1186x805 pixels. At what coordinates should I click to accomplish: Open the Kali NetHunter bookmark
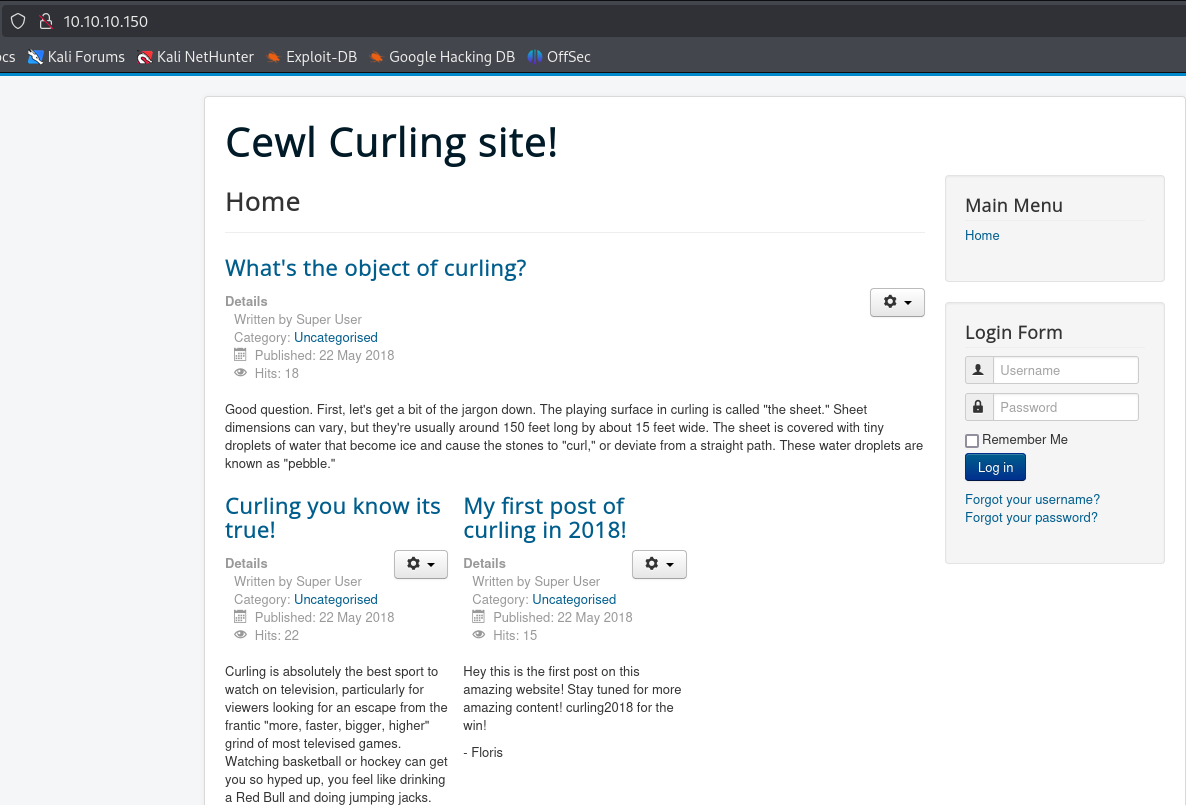click(196, 57)
